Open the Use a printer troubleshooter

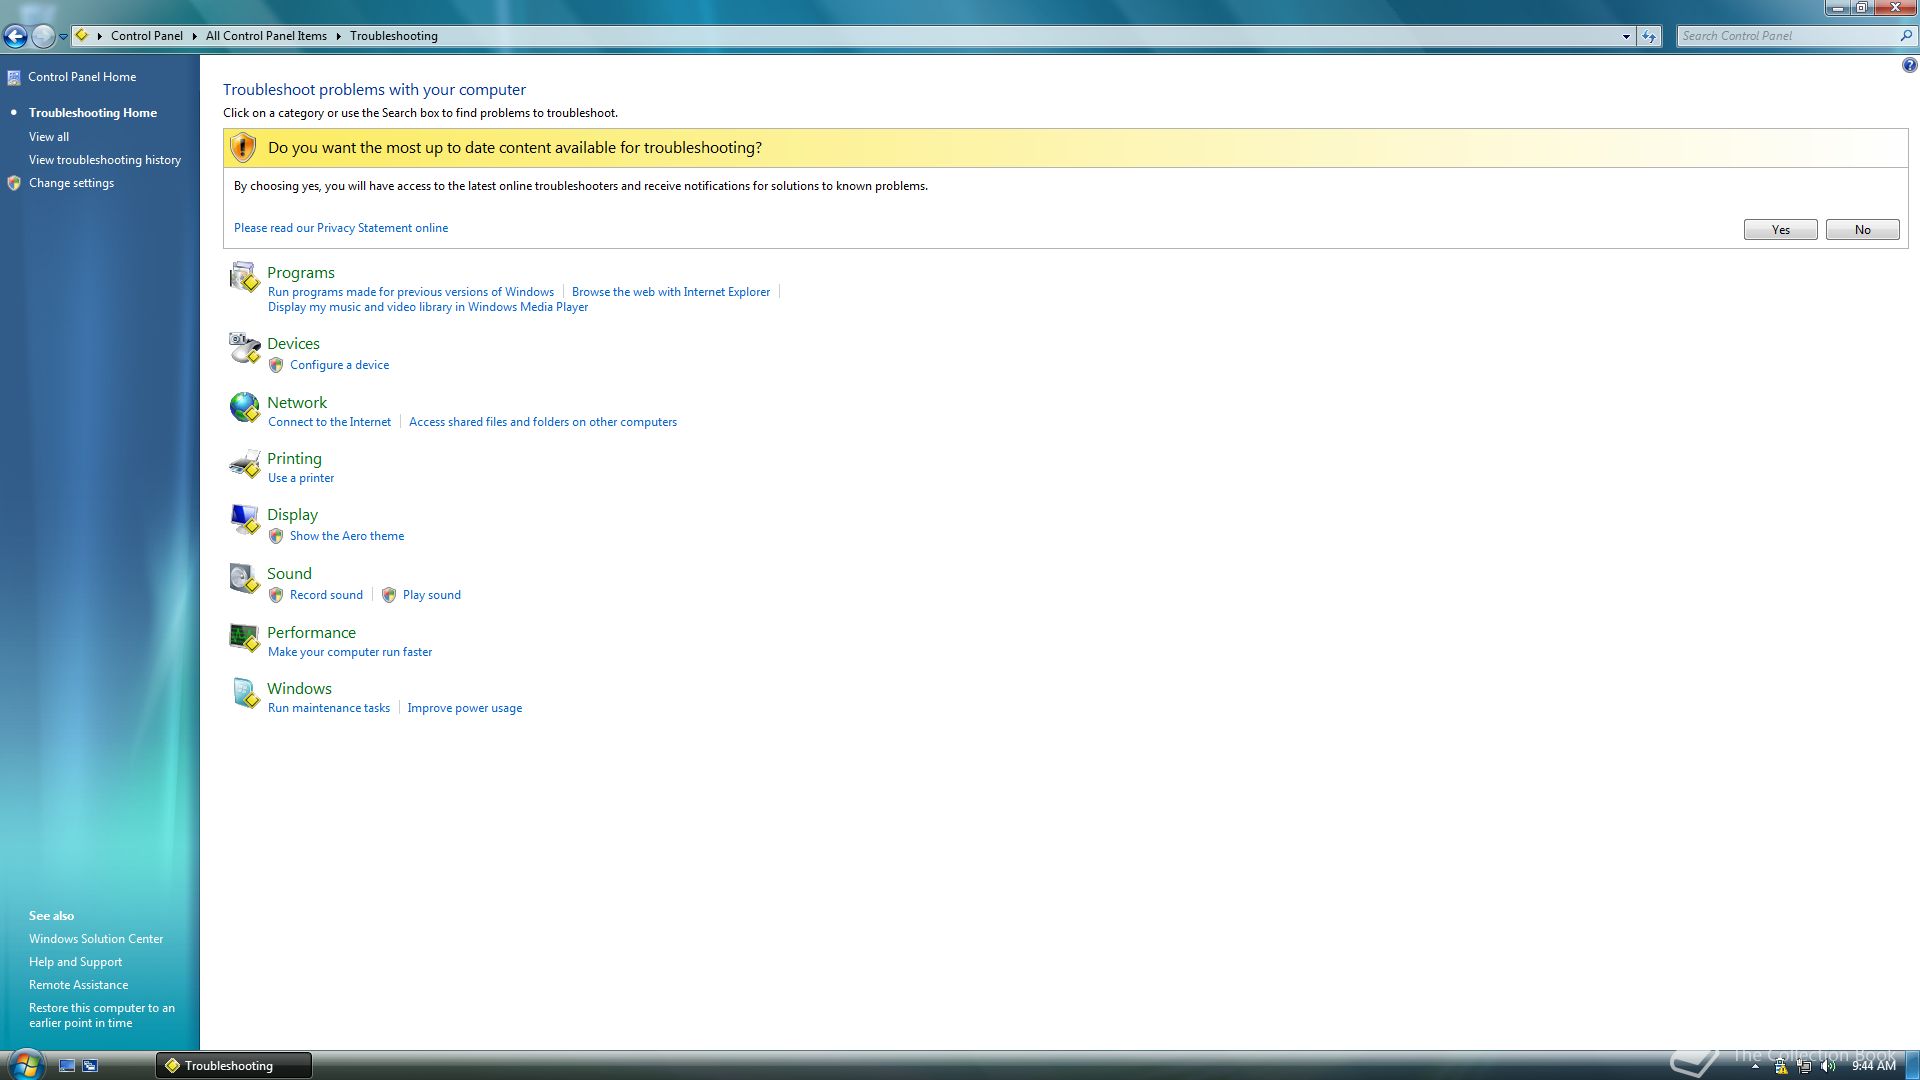(301, 478)
